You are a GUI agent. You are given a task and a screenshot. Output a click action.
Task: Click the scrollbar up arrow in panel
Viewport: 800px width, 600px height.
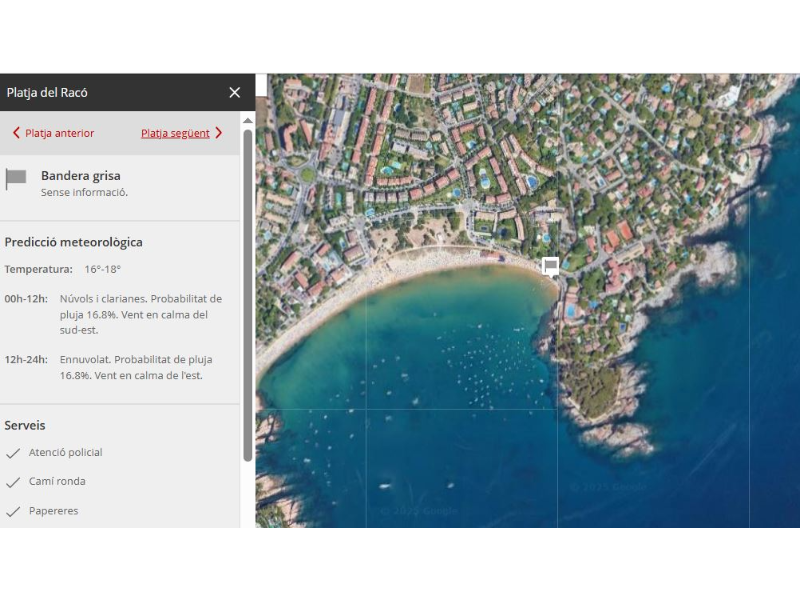pyautogui.click(x=248, y=119)
